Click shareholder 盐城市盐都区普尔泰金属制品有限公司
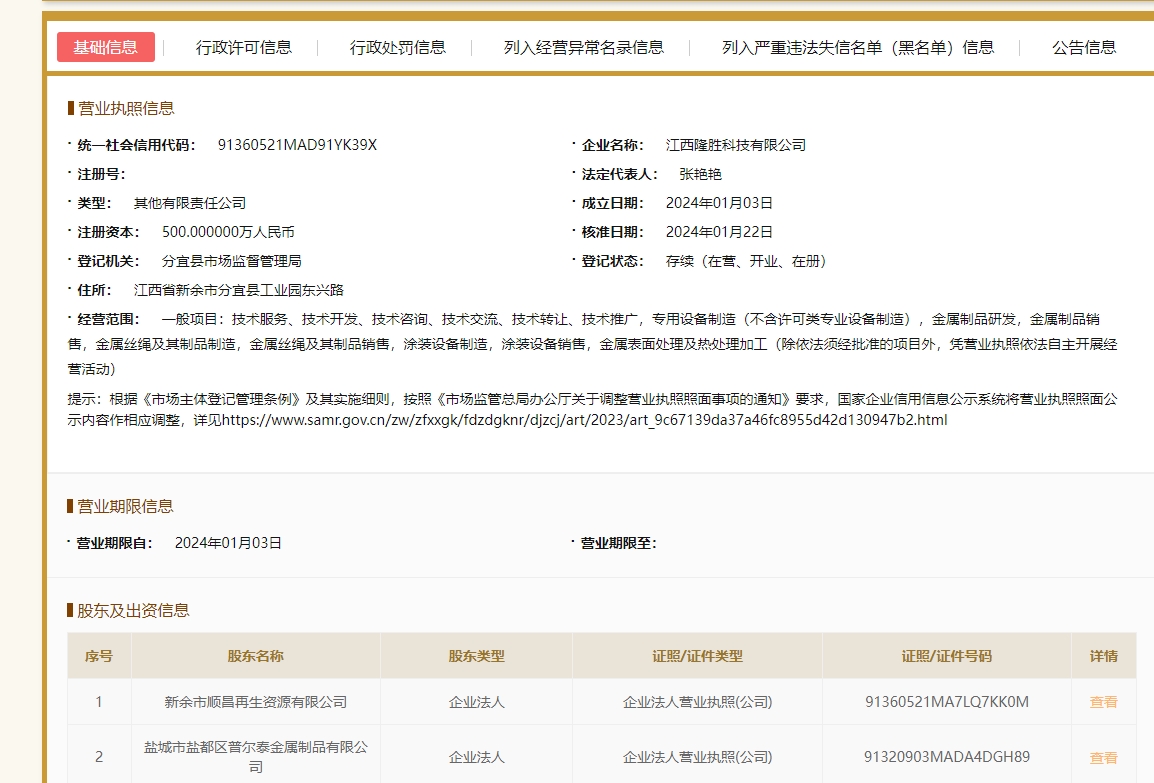This screenshot has height=783, width=1154. 255,757
